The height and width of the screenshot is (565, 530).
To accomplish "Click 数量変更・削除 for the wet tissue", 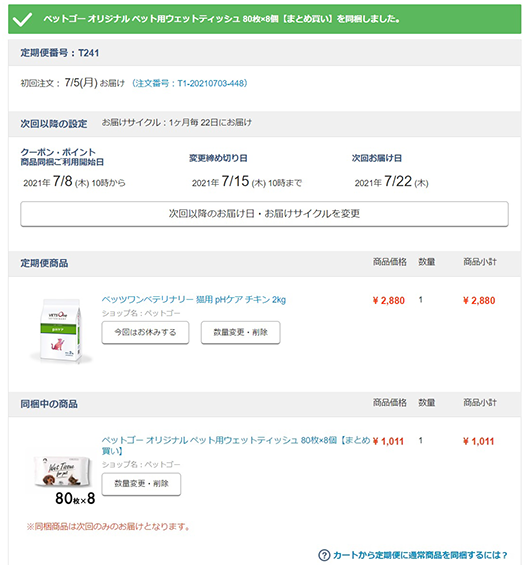I will [141, 484].
